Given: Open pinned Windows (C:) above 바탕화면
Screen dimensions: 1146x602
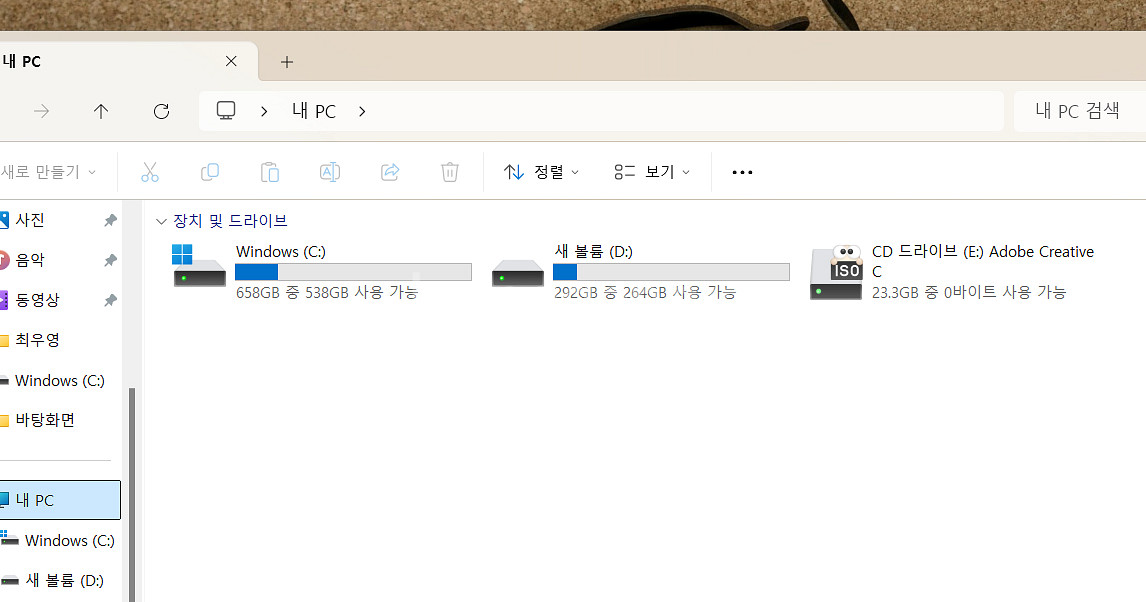Looking at the screenshot, I should [60, 381].
